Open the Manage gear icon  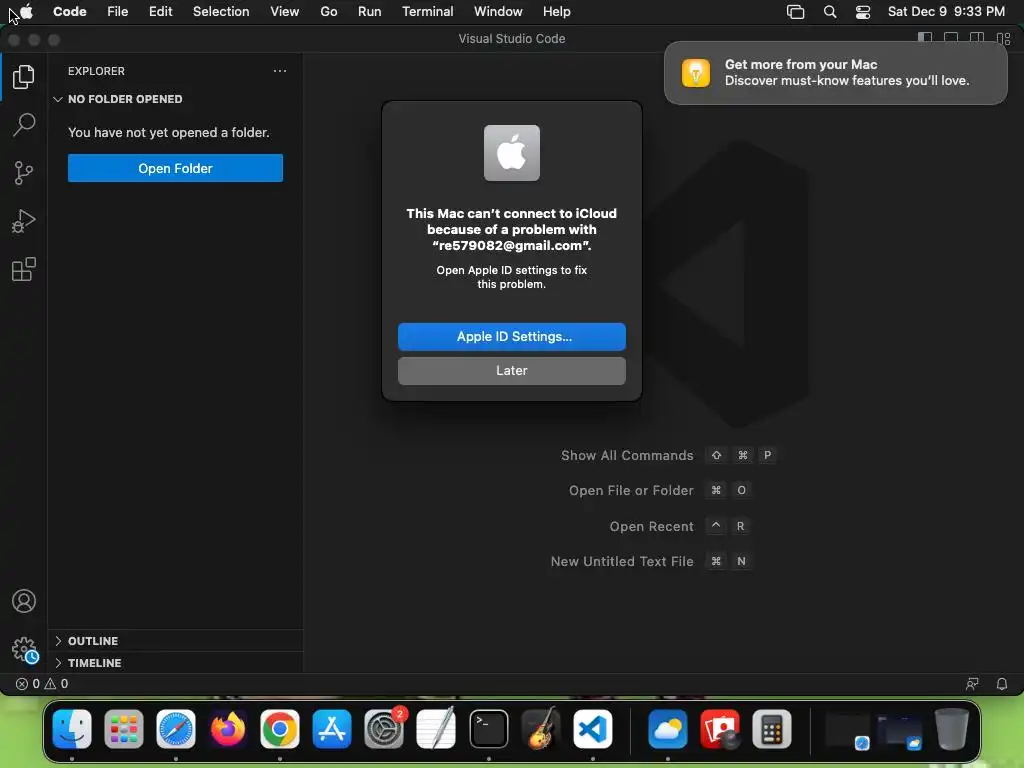pos(24,649)
